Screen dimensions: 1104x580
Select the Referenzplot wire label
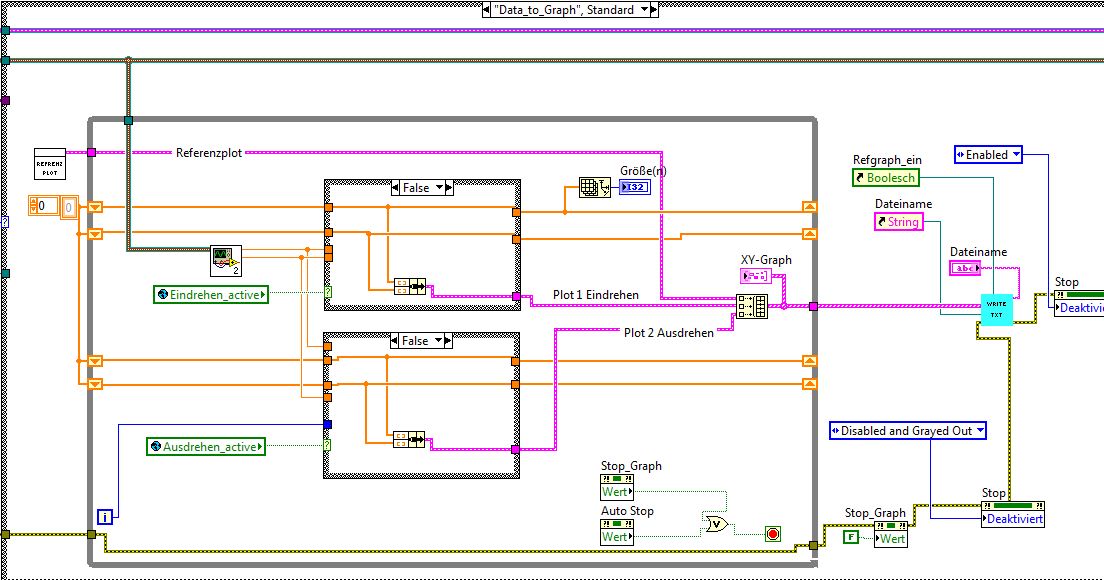pos(209,153)
